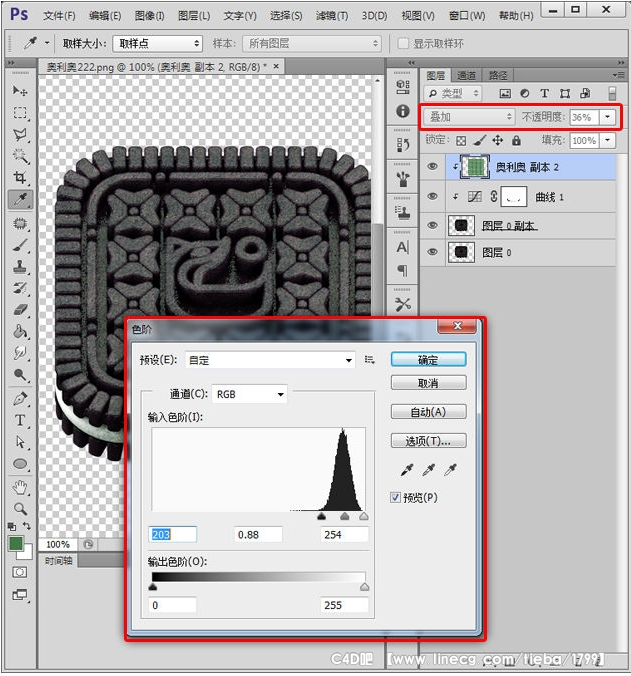
Task: Select the Polygonal Lasso tool
Action: point(20,135)
